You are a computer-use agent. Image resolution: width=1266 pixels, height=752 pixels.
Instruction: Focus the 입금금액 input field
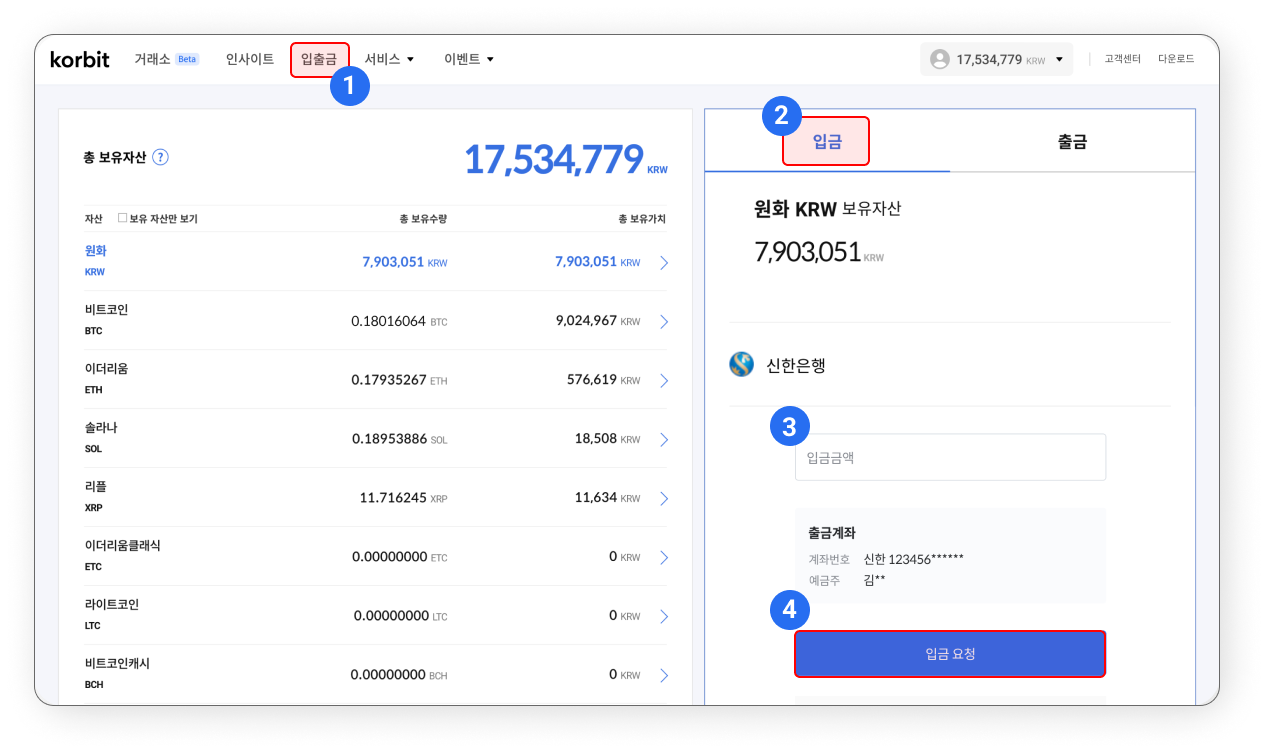point(950,457)
